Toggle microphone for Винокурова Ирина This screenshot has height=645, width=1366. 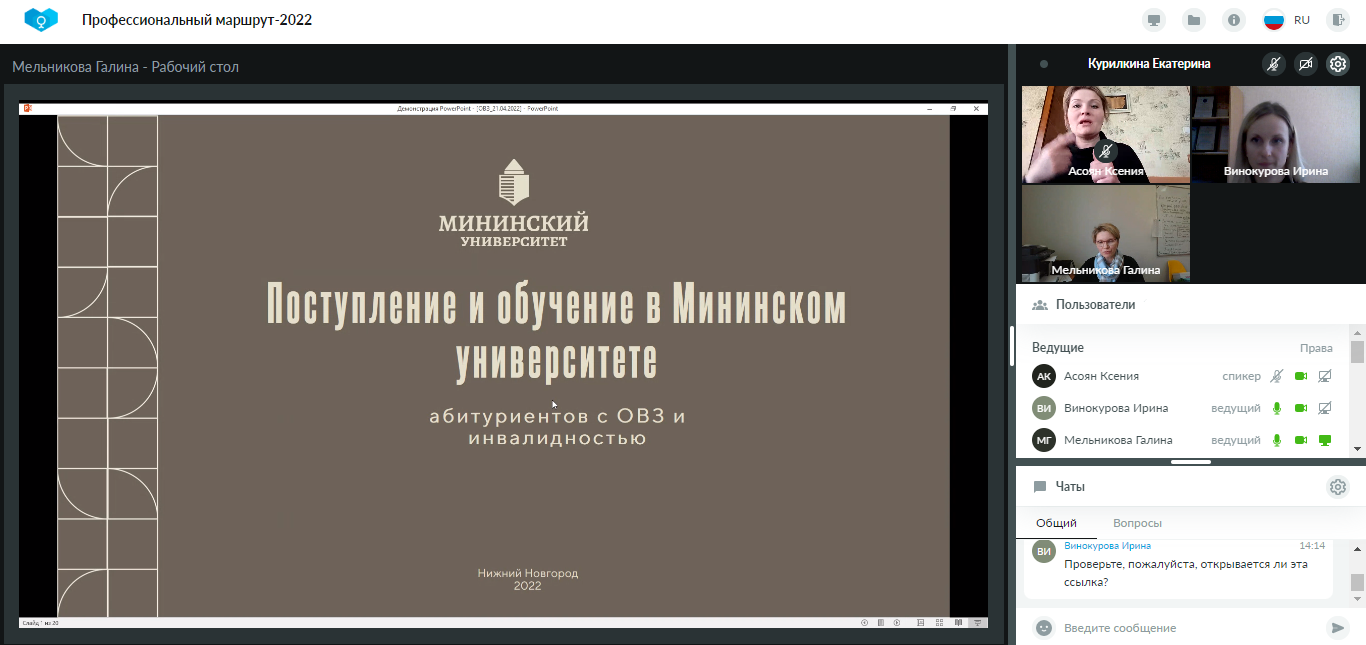pyautogui.click(x=1276, y=408)
